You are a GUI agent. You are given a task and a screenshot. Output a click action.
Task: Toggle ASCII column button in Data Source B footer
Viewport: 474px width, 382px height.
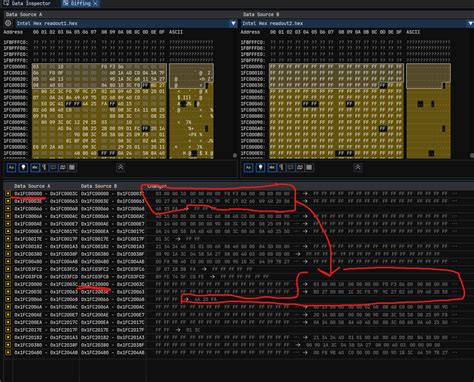tap(272, 167)
